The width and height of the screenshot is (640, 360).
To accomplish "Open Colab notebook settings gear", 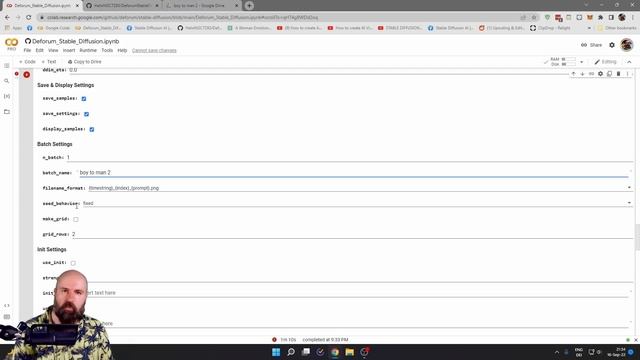I will tap(612, 45).
